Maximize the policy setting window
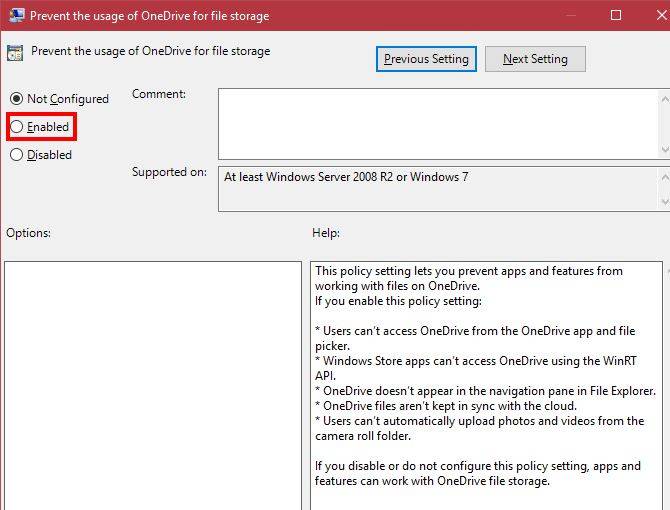 tap(616, 15)
